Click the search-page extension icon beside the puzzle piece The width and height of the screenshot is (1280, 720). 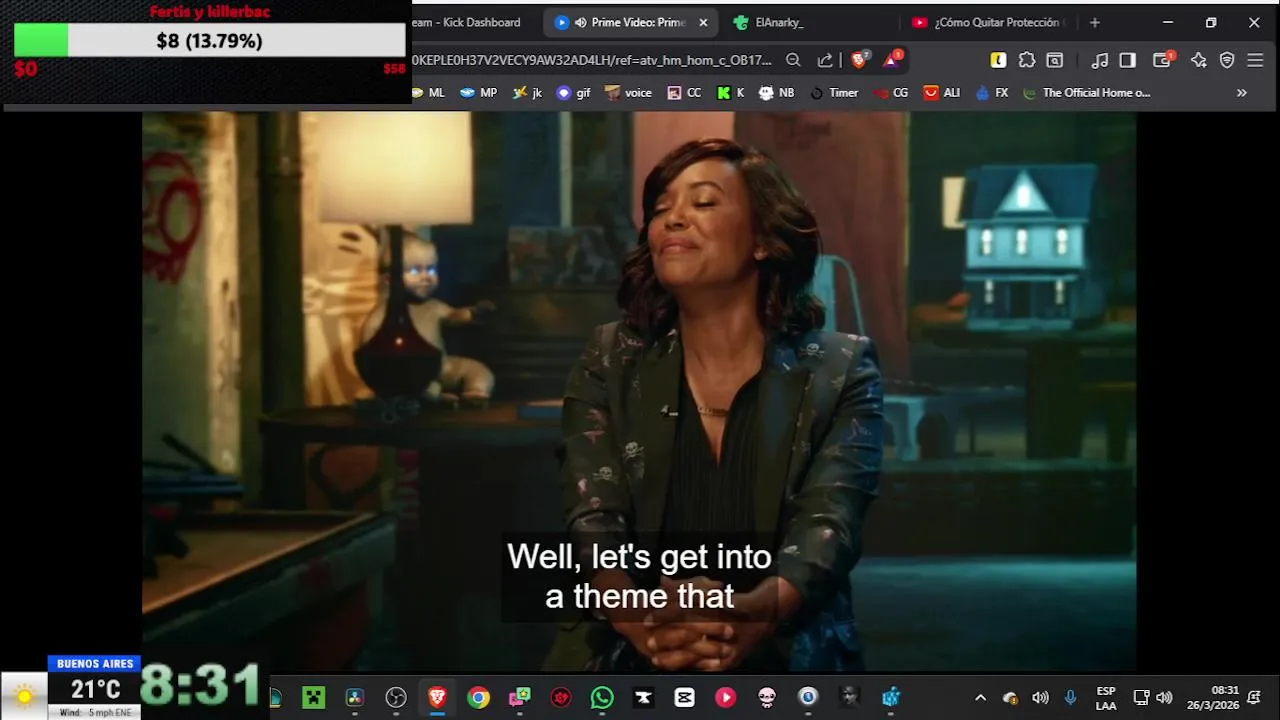click(x=1055, y=60)
